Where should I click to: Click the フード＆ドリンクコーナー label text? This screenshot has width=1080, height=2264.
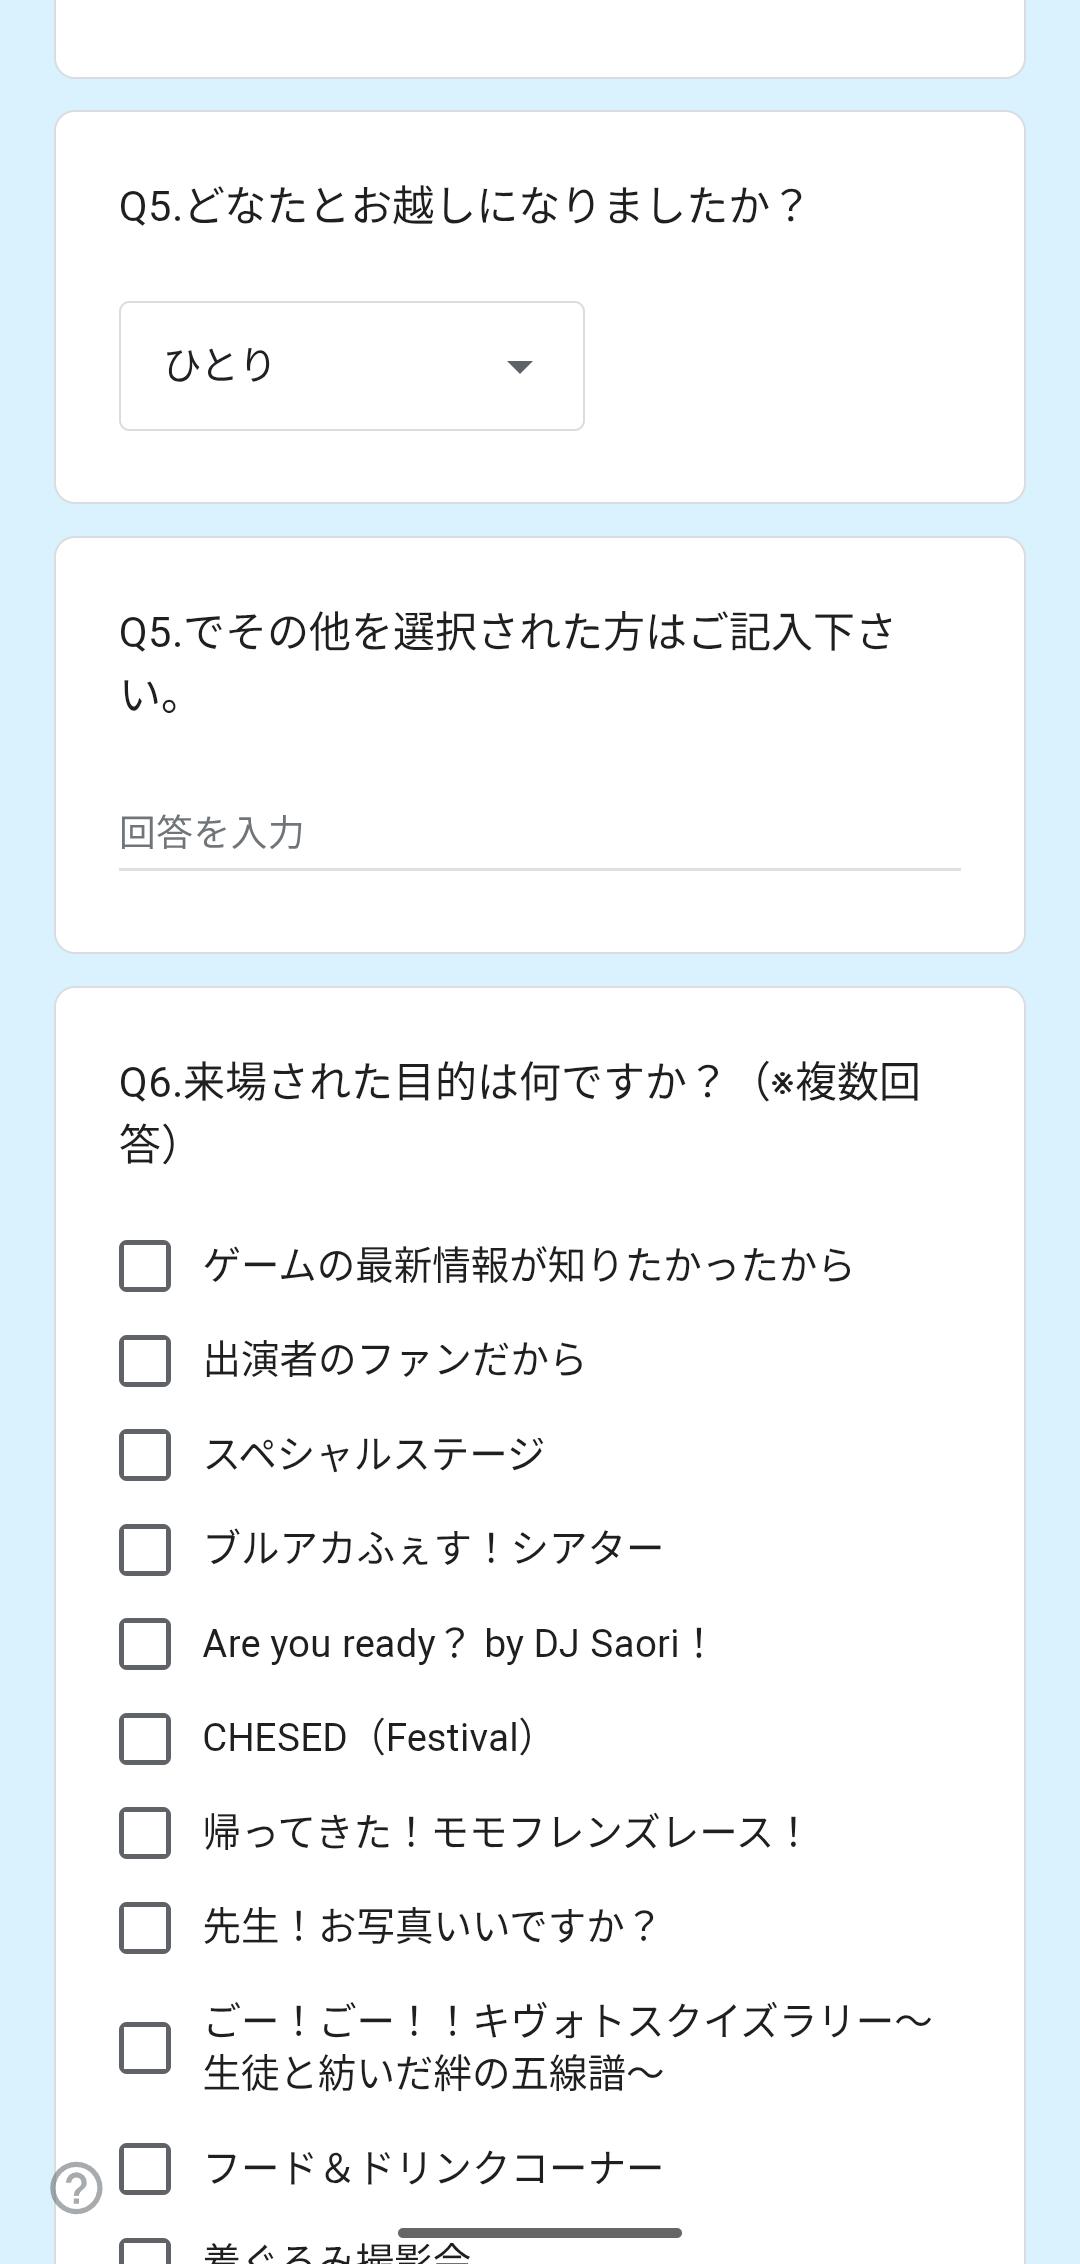pos(432,2168)
